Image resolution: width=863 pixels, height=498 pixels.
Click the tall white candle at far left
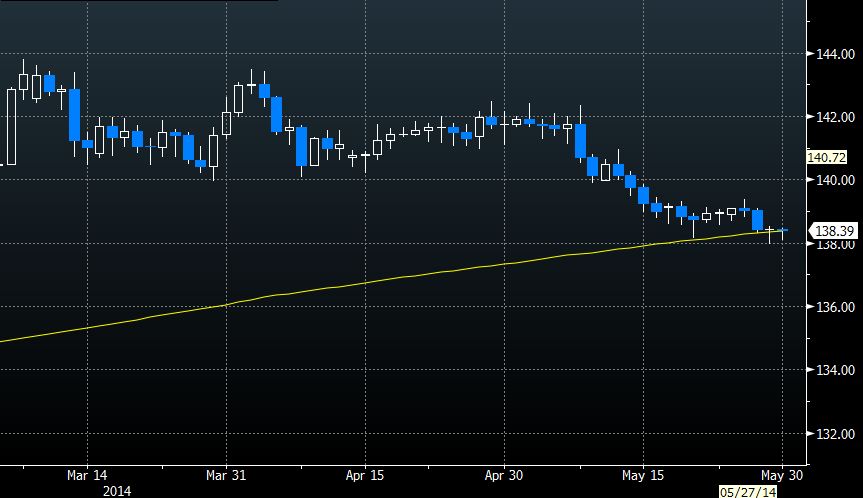point(11,127)
